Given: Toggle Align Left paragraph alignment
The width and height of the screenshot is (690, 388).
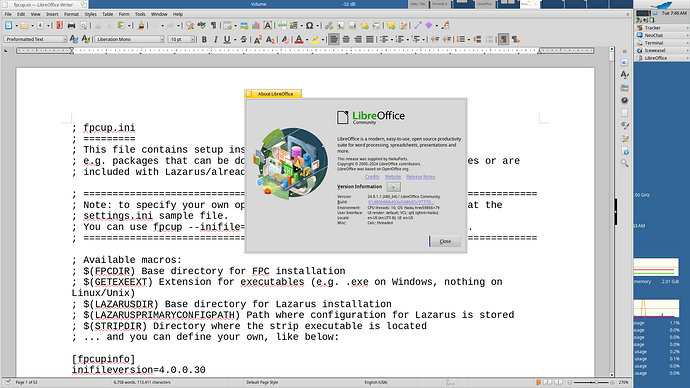Looking at the screenshot, I should pyautogui.click(x=334, y=39).
